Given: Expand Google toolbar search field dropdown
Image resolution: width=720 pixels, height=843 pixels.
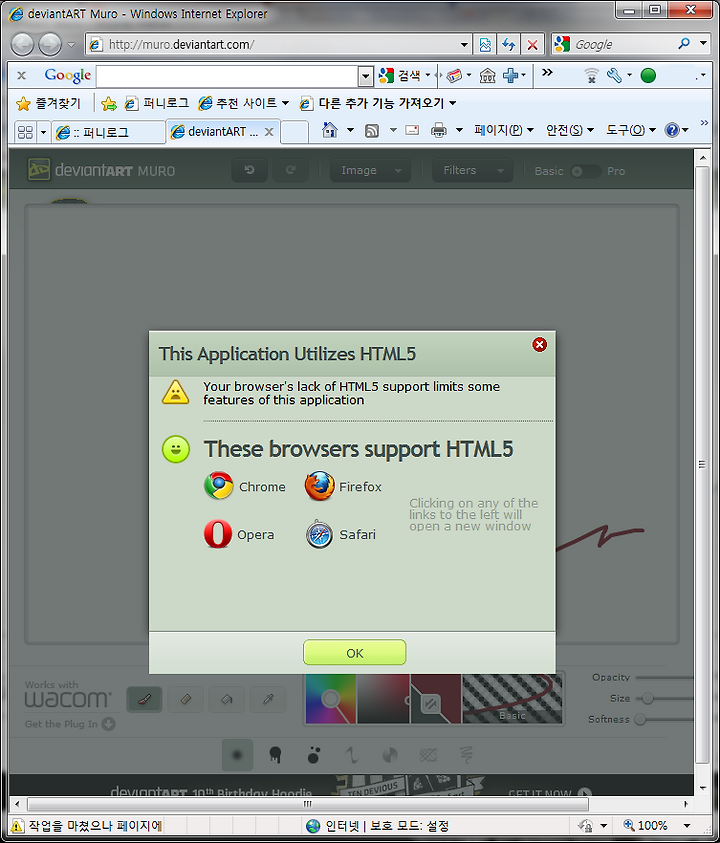Looking at the screenshot, I should [366, 76].
